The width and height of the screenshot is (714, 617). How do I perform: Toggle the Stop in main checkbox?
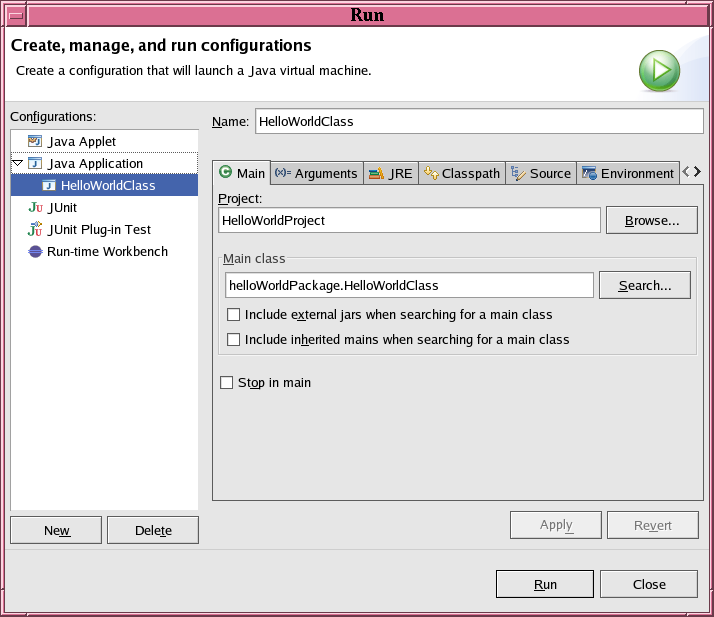226,382
